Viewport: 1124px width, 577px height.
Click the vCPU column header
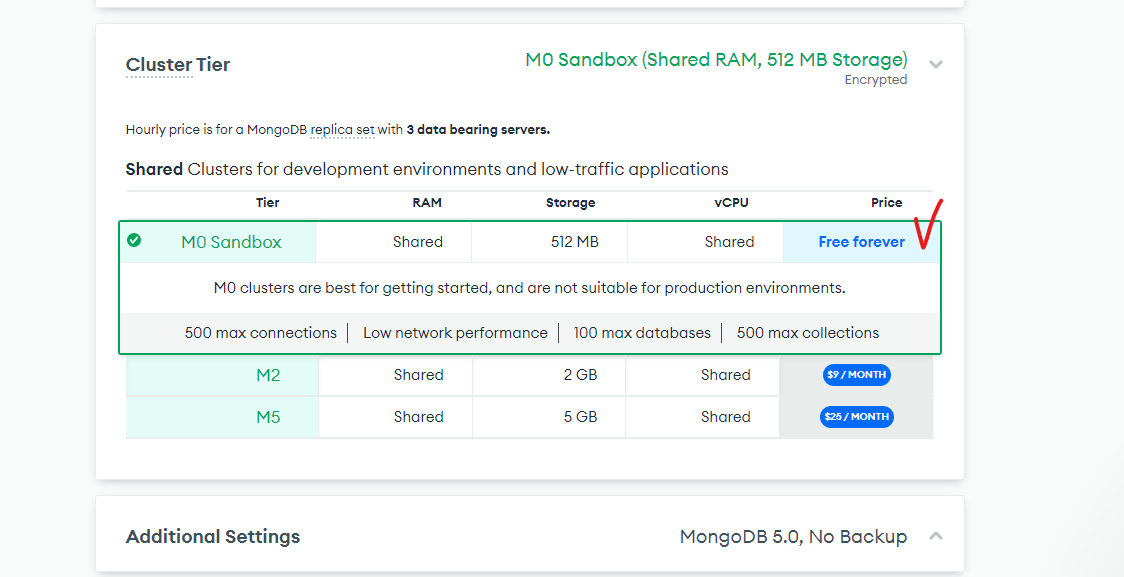click(x=731, y=203)
